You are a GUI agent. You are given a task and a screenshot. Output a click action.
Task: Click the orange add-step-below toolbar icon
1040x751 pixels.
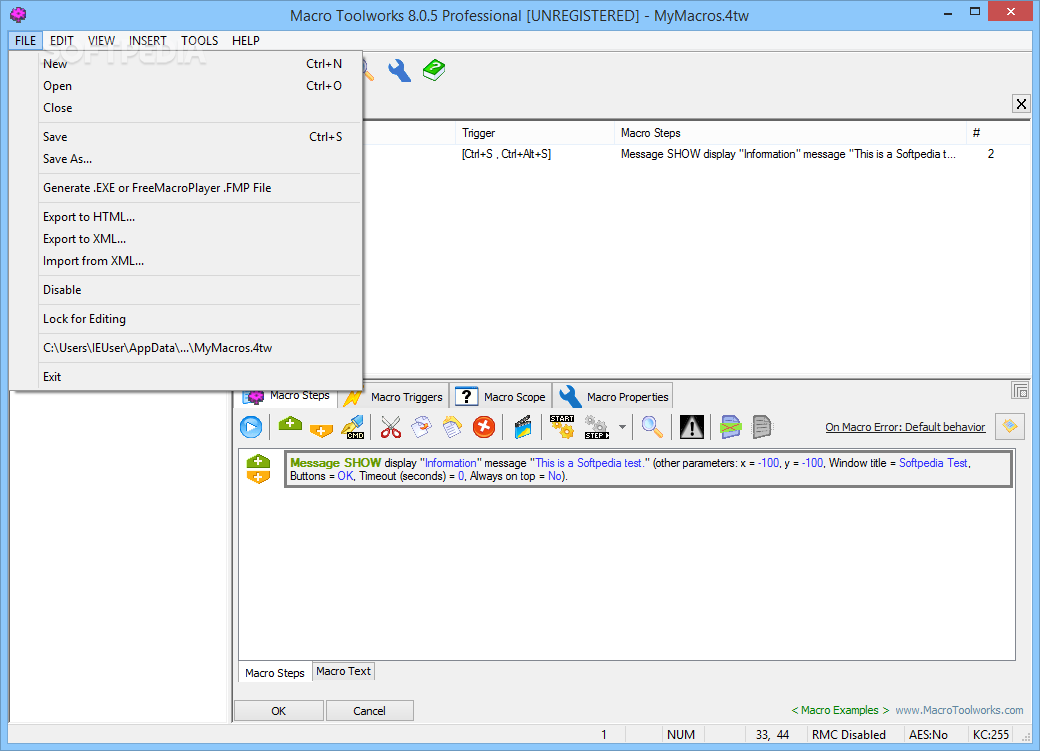point(321,430)
